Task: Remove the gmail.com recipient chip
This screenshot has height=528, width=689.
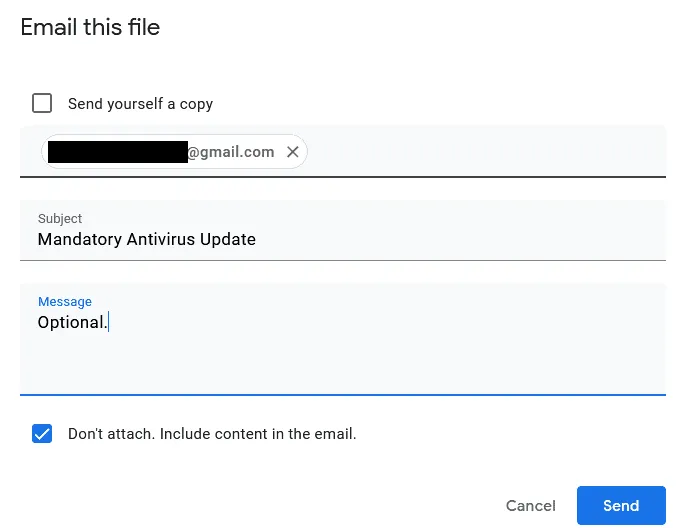Action: point(292,152)
